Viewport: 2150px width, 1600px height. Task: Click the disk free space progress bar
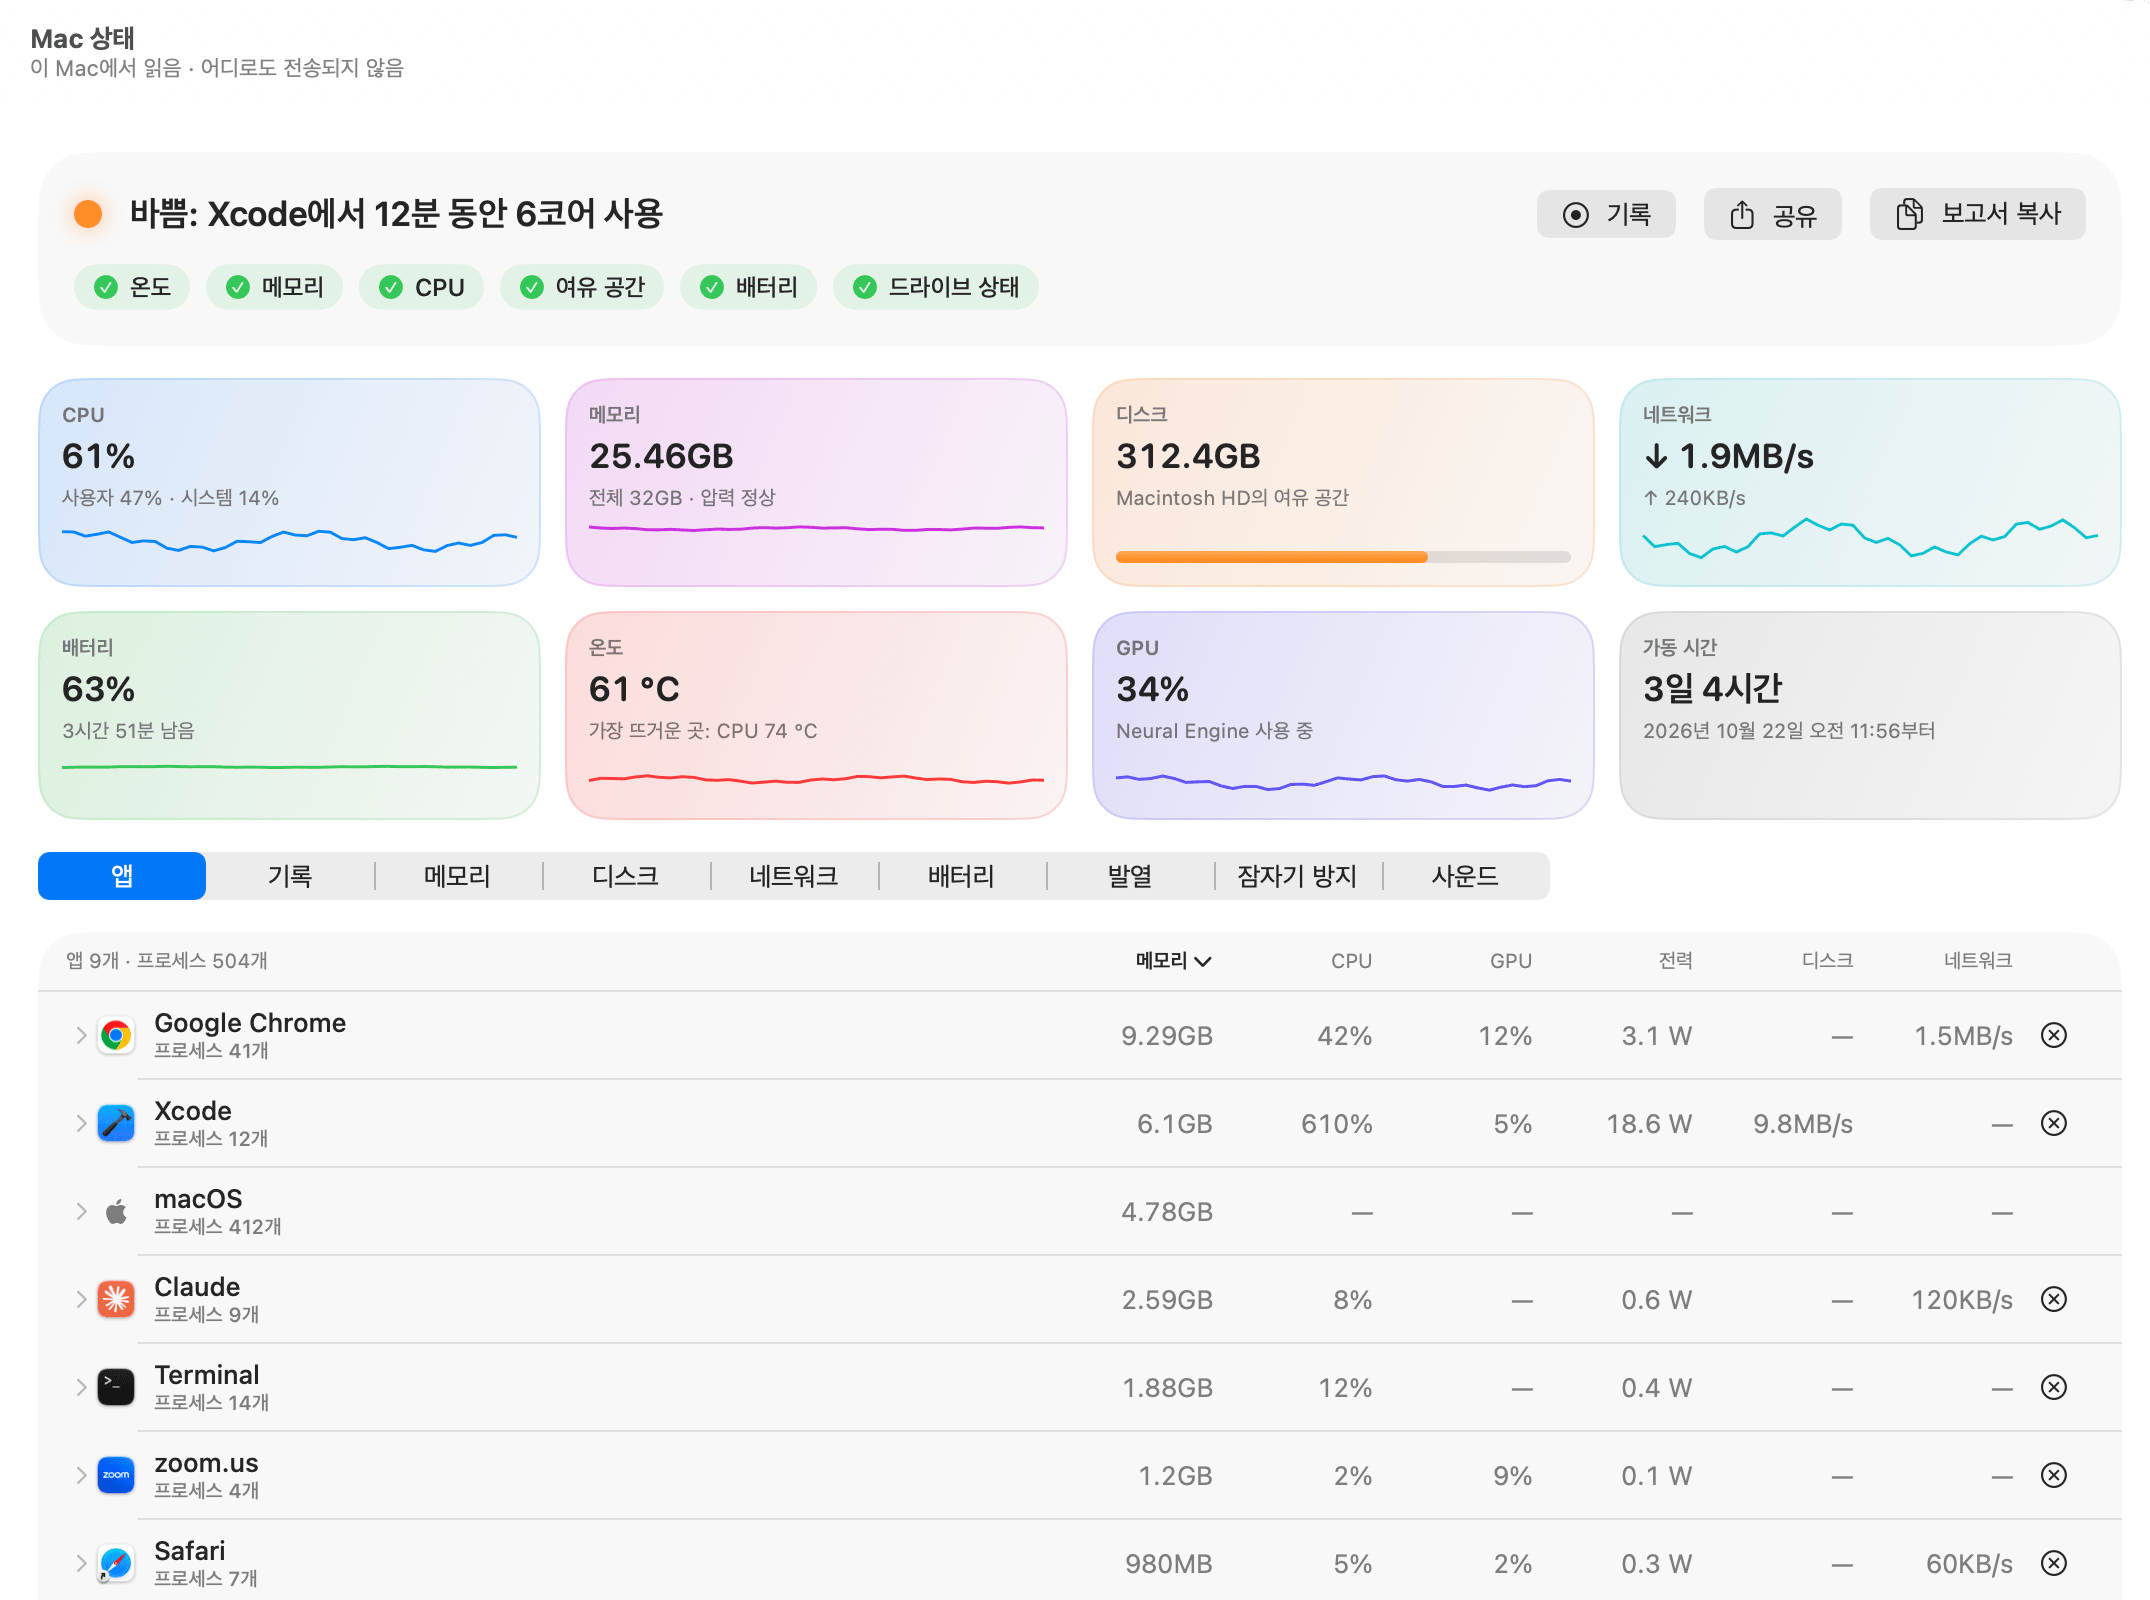coord(1343,557)
